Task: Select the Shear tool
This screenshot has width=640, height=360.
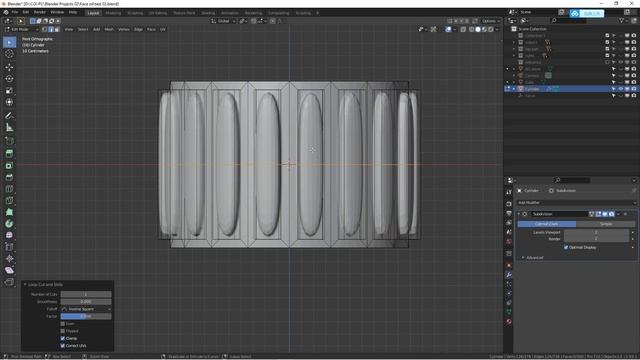Action: [x=9, y=270]
